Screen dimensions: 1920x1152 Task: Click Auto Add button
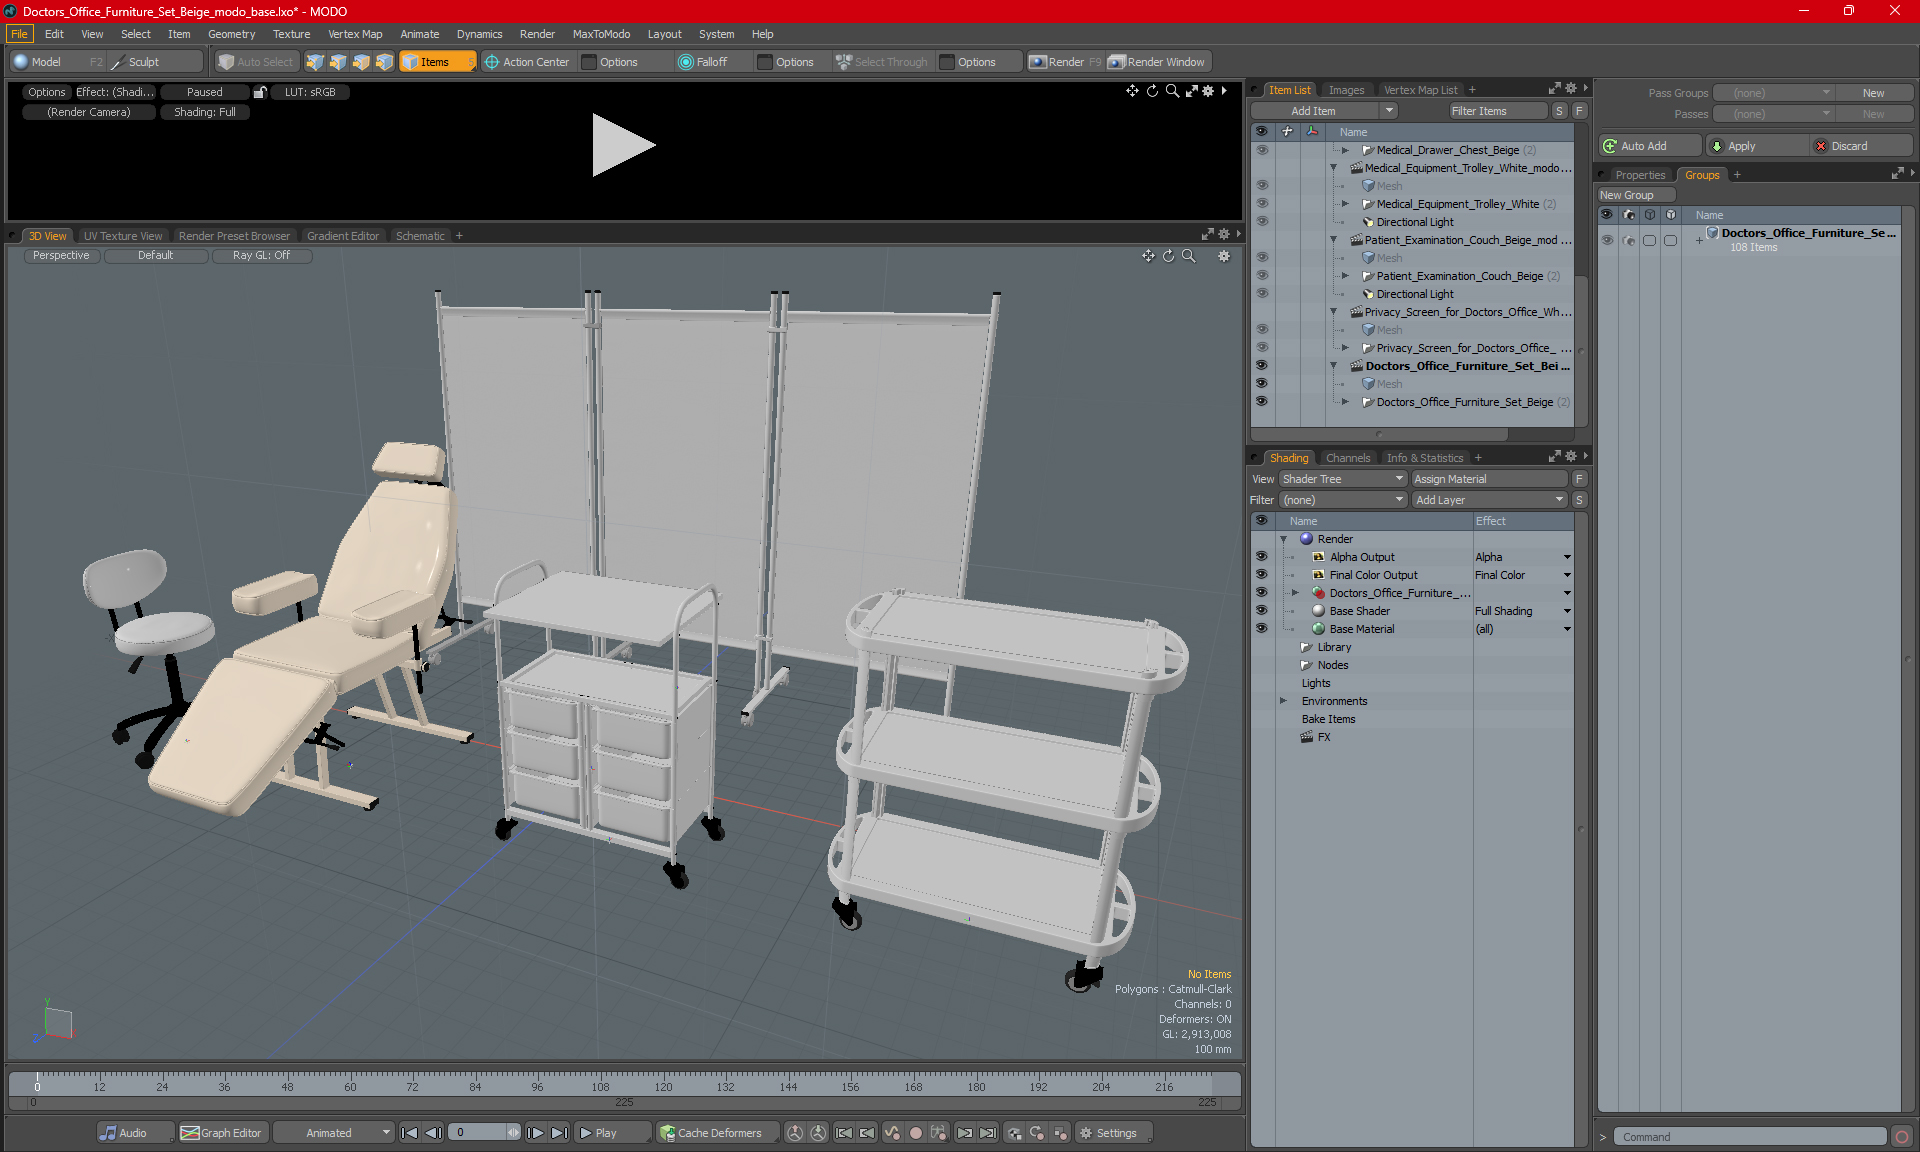1649,146
